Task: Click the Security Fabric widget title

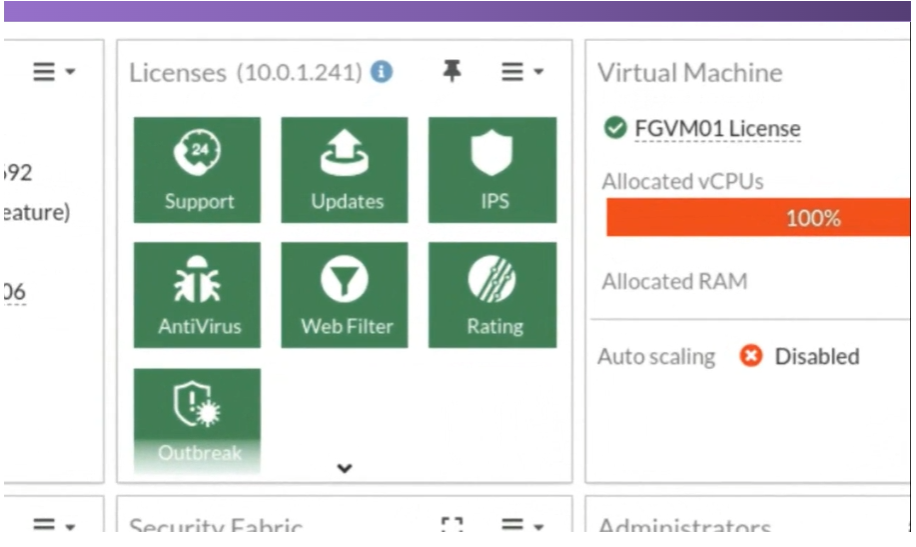Action: 216,524
